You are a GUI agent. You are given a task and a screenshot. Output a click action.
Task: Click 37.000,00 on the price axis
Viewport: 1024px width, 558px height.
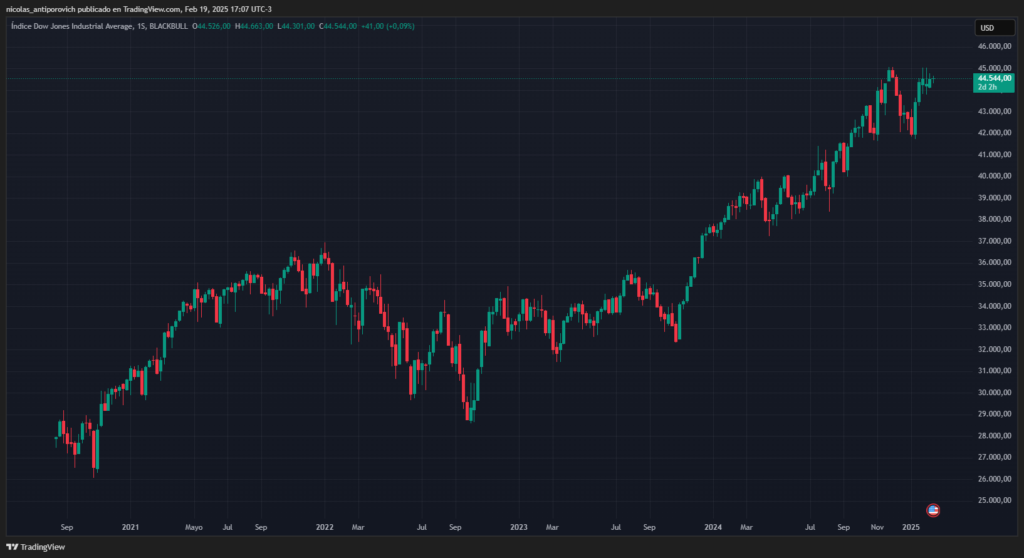point(995,240)
